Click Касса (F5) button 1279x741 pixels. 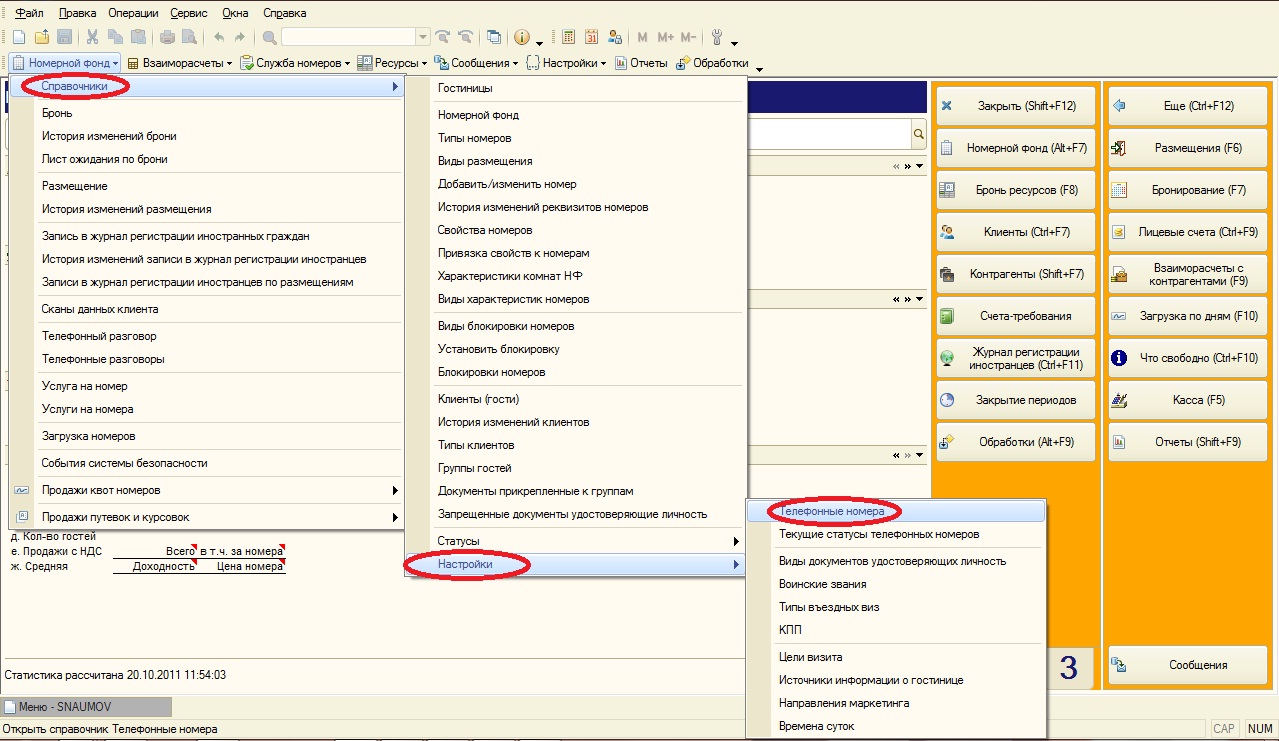click(x=1188, y=400)
